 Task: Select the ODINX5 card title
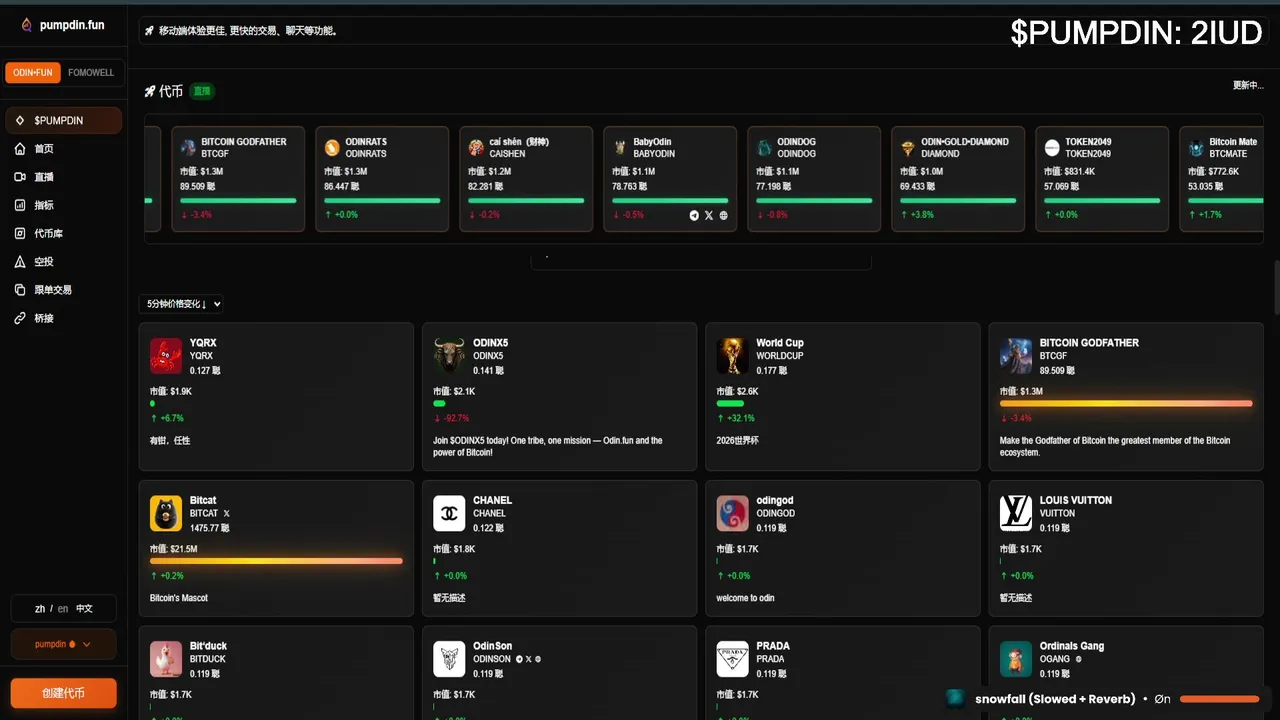(x=488, y=343)
